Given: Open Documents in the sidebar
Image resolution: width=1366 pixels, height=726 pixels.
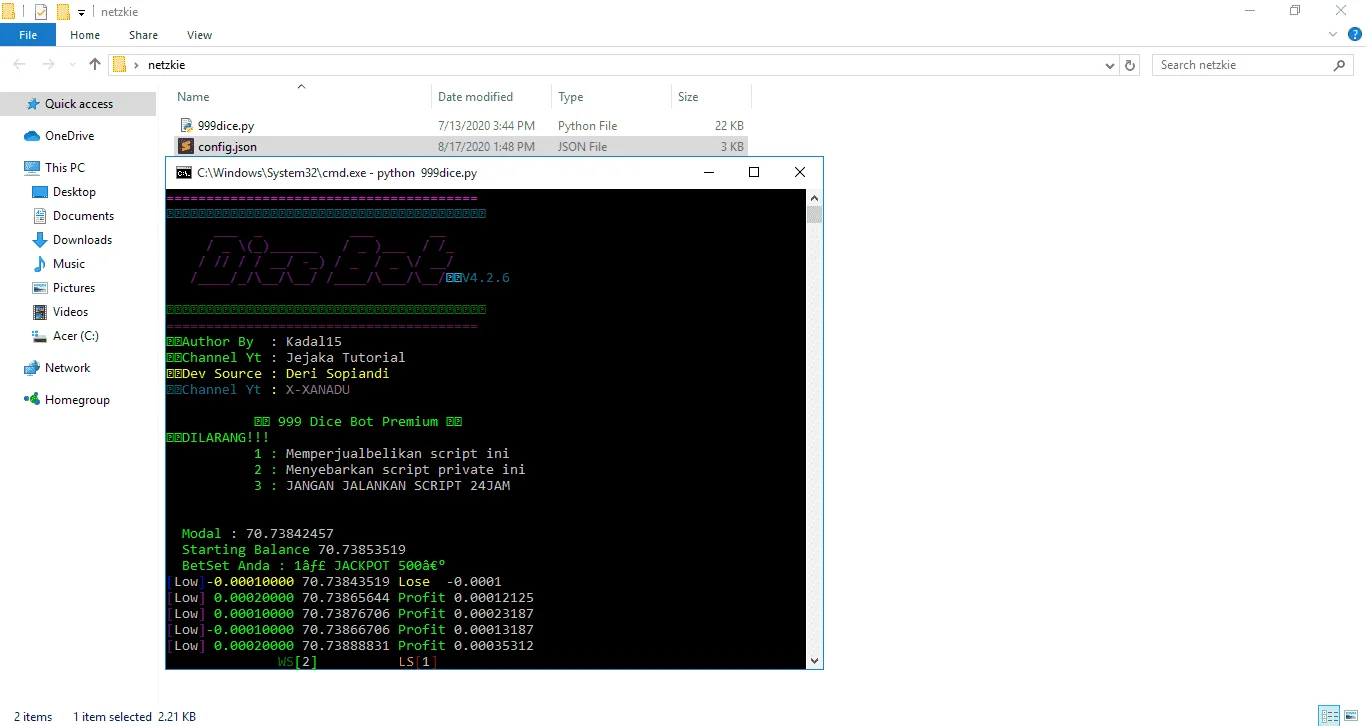Looking at the screenshot, I should [83, 216].
